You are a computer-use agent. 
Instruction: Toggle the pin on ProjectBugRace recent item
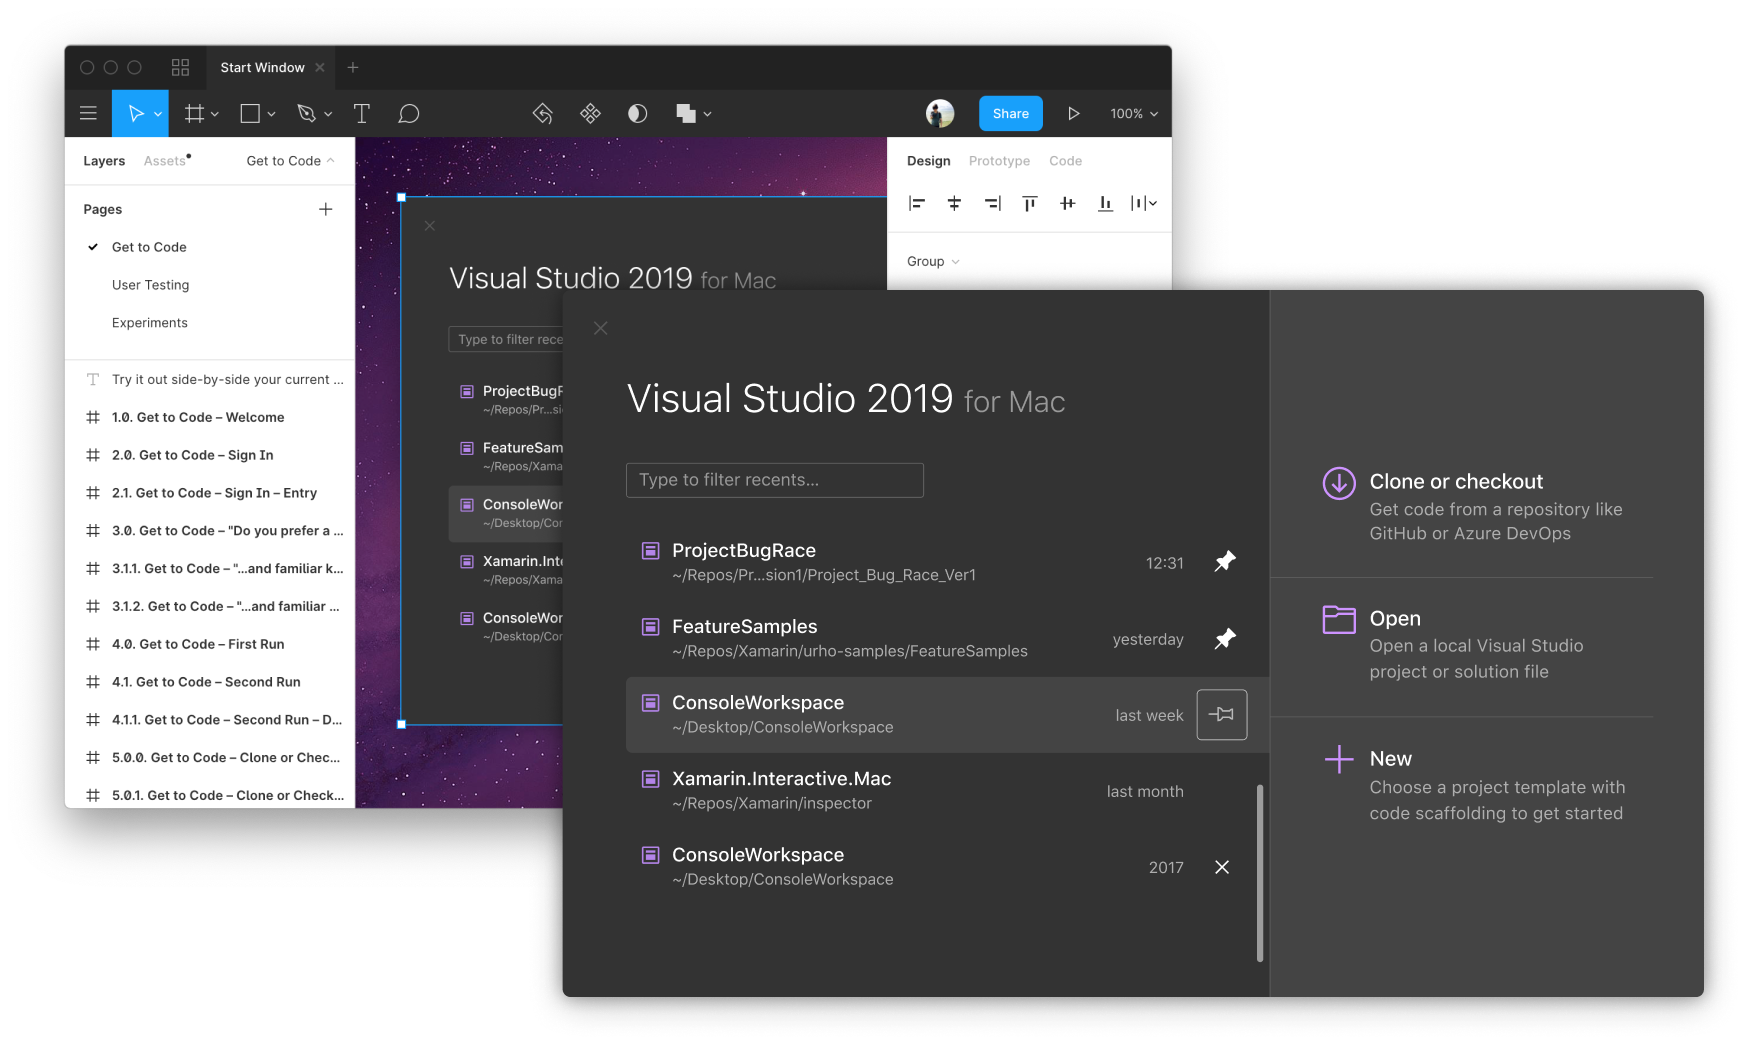(x=1225, y=561)
